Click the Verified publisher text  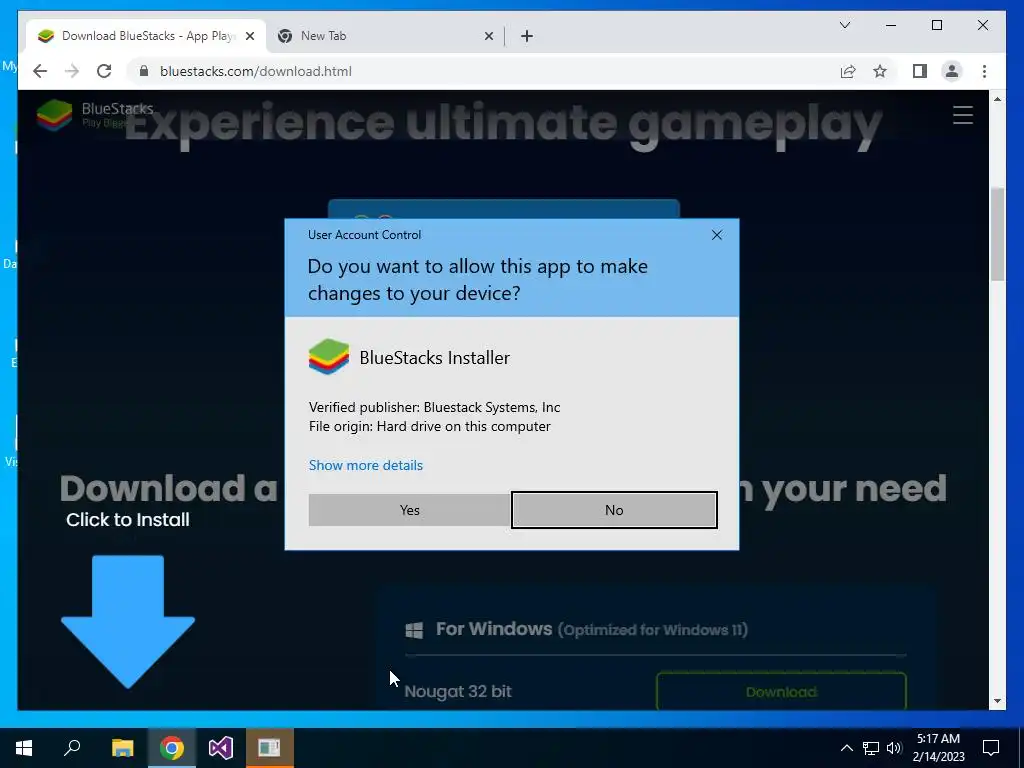[x=434, y=408]
